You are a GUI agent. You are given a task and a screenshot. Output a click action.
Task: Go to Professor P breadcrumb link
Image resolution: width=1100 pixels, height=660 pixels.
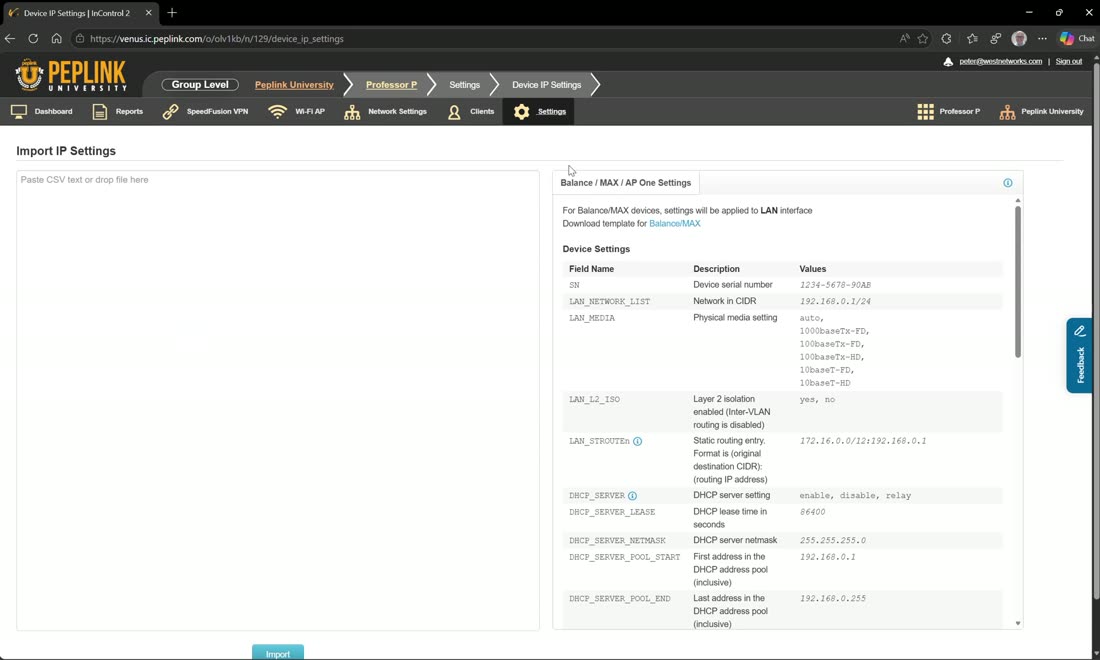391,85
